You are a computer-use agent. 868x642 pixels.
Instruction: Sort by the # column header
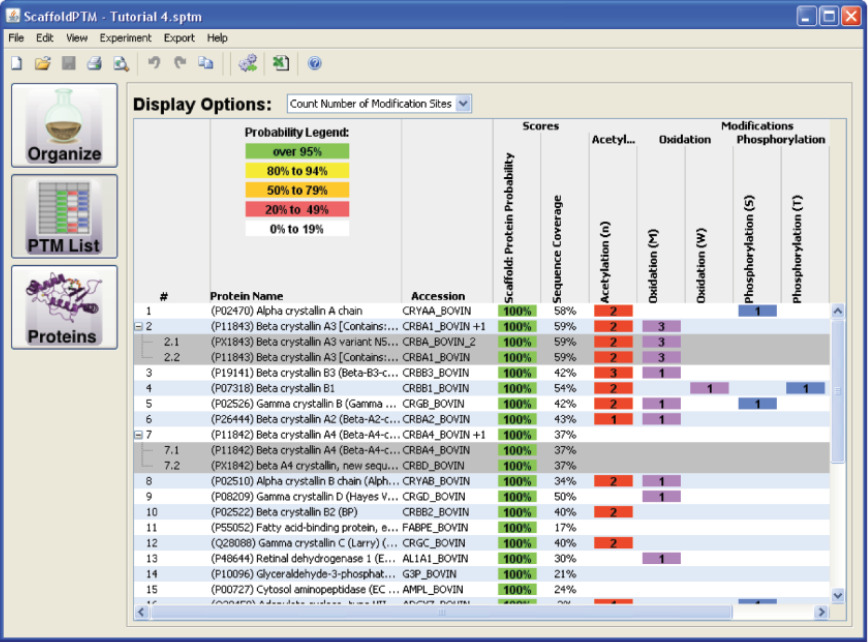164,297
